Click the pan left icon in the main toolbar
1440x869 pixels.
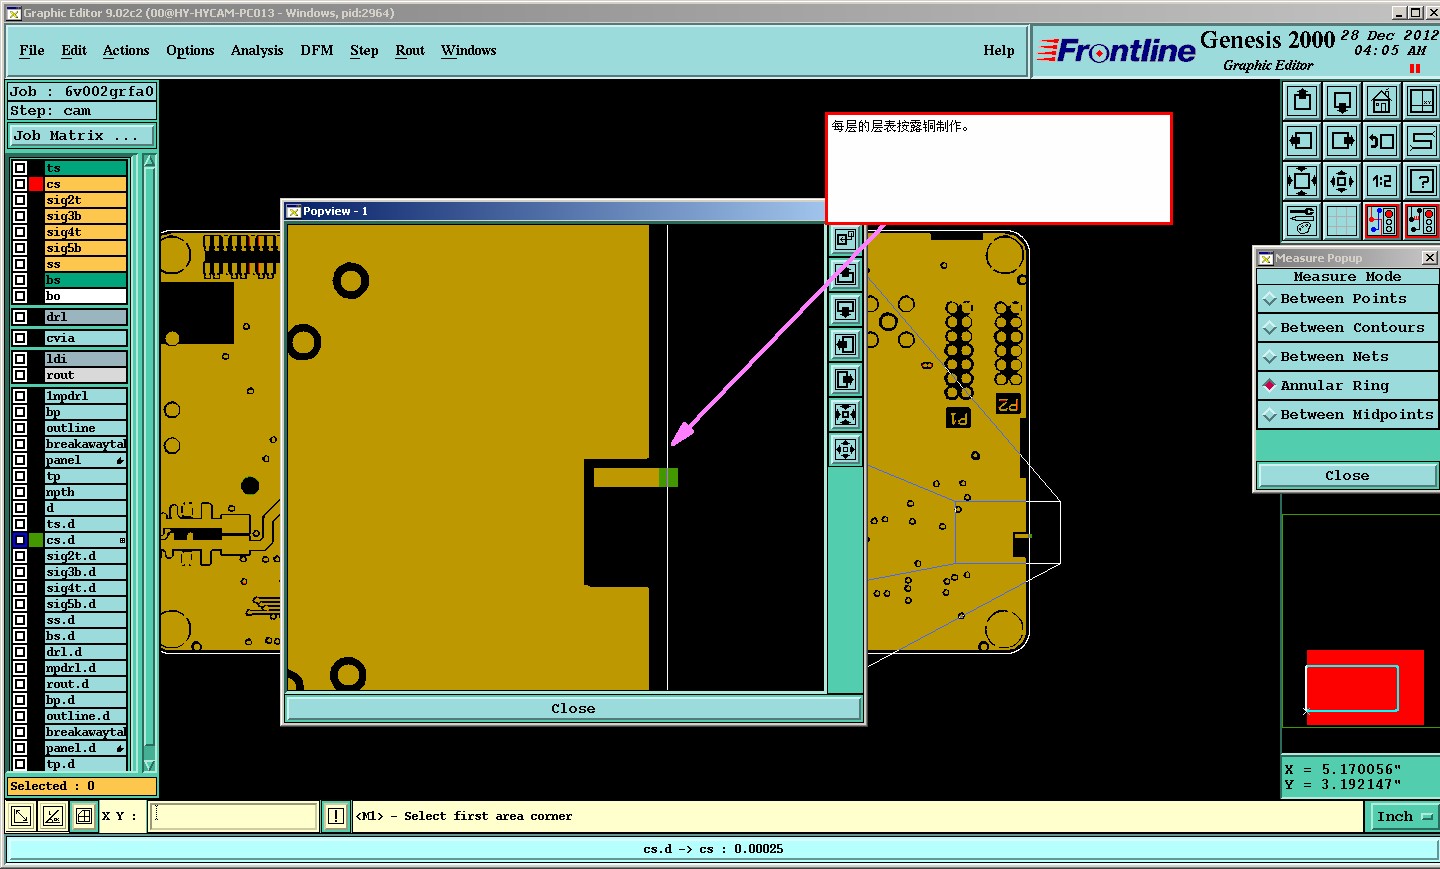click(x=1302, y=141)
